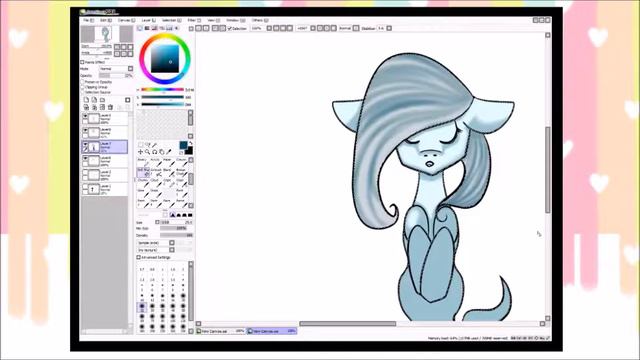This screenshot has height=360, width=640.
Task: Select the hand pan tool
Action: click(162, 152)
